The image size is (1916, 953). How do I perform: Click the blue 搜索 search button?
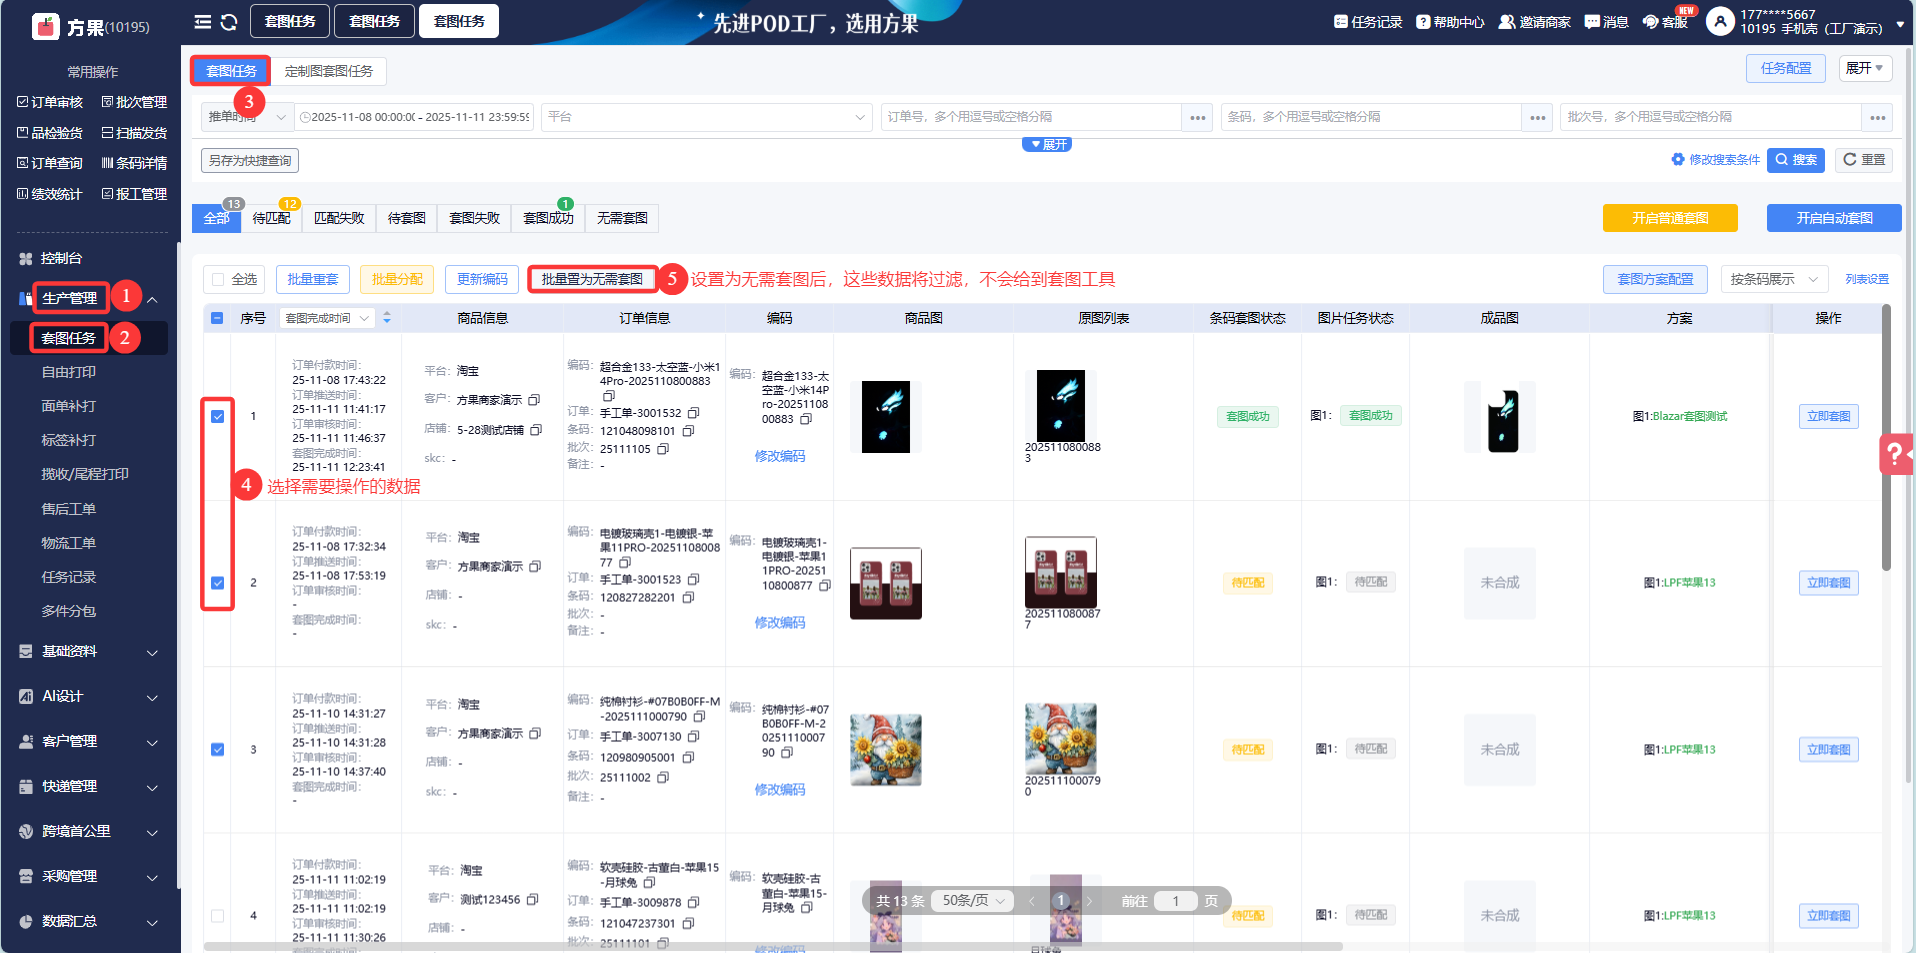click(x=1796, y=160)
